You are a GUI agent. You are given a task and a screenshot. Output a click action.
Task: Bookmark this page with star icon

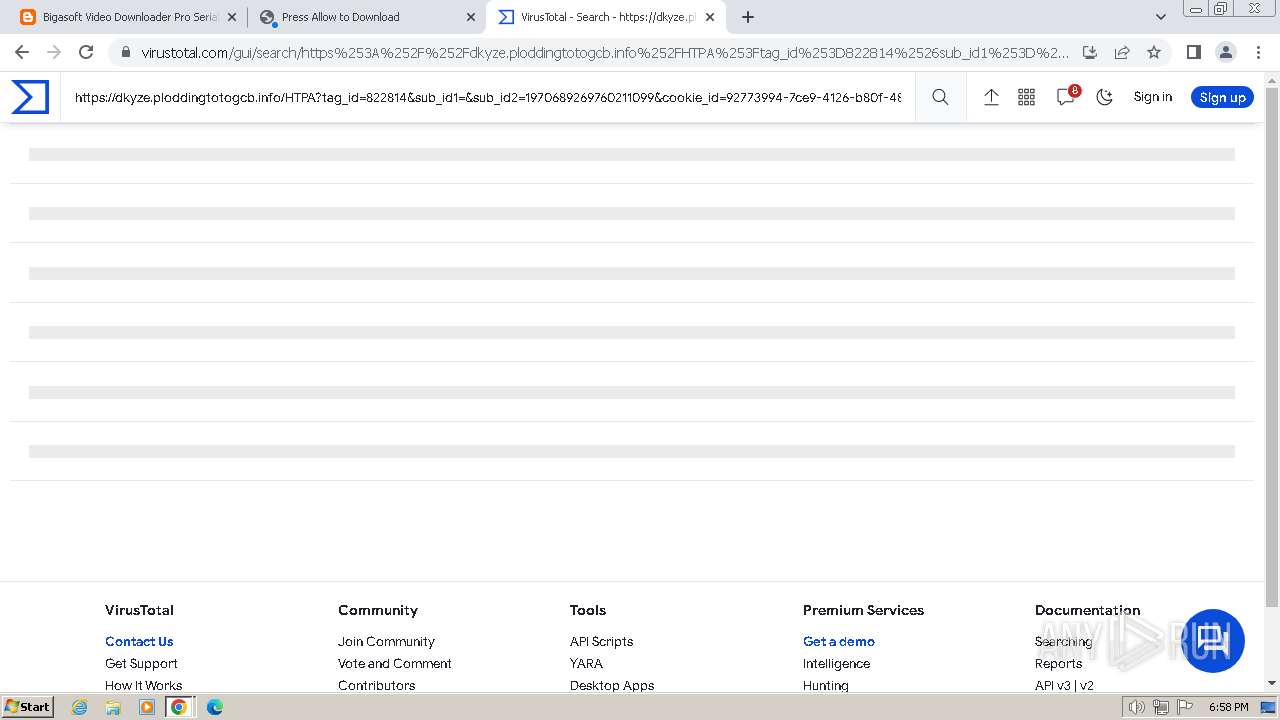[x=1154, y=52]
